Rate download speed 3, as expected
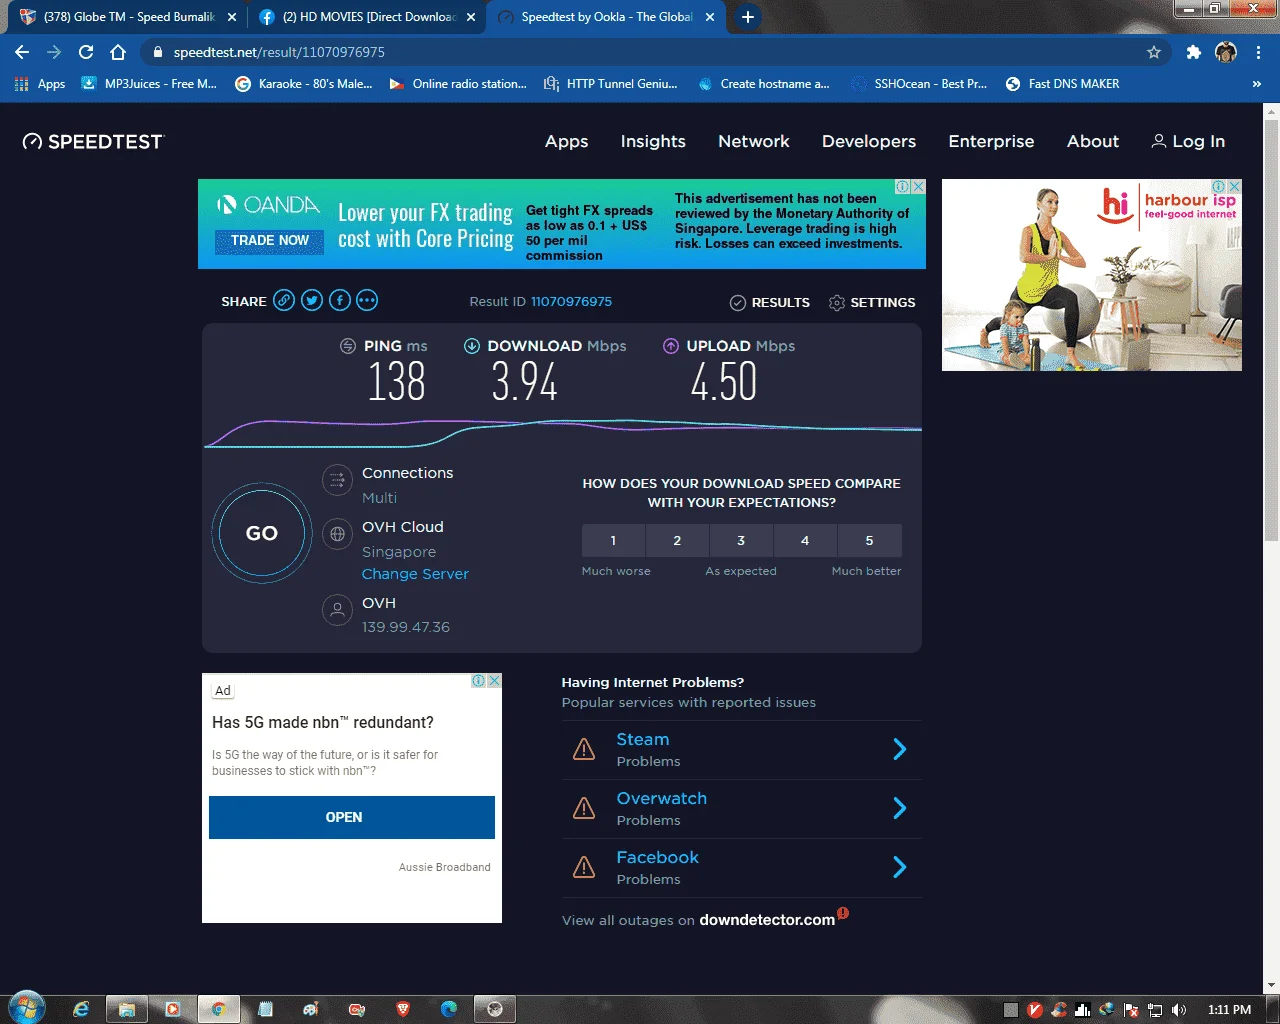 tap(741, 540)
